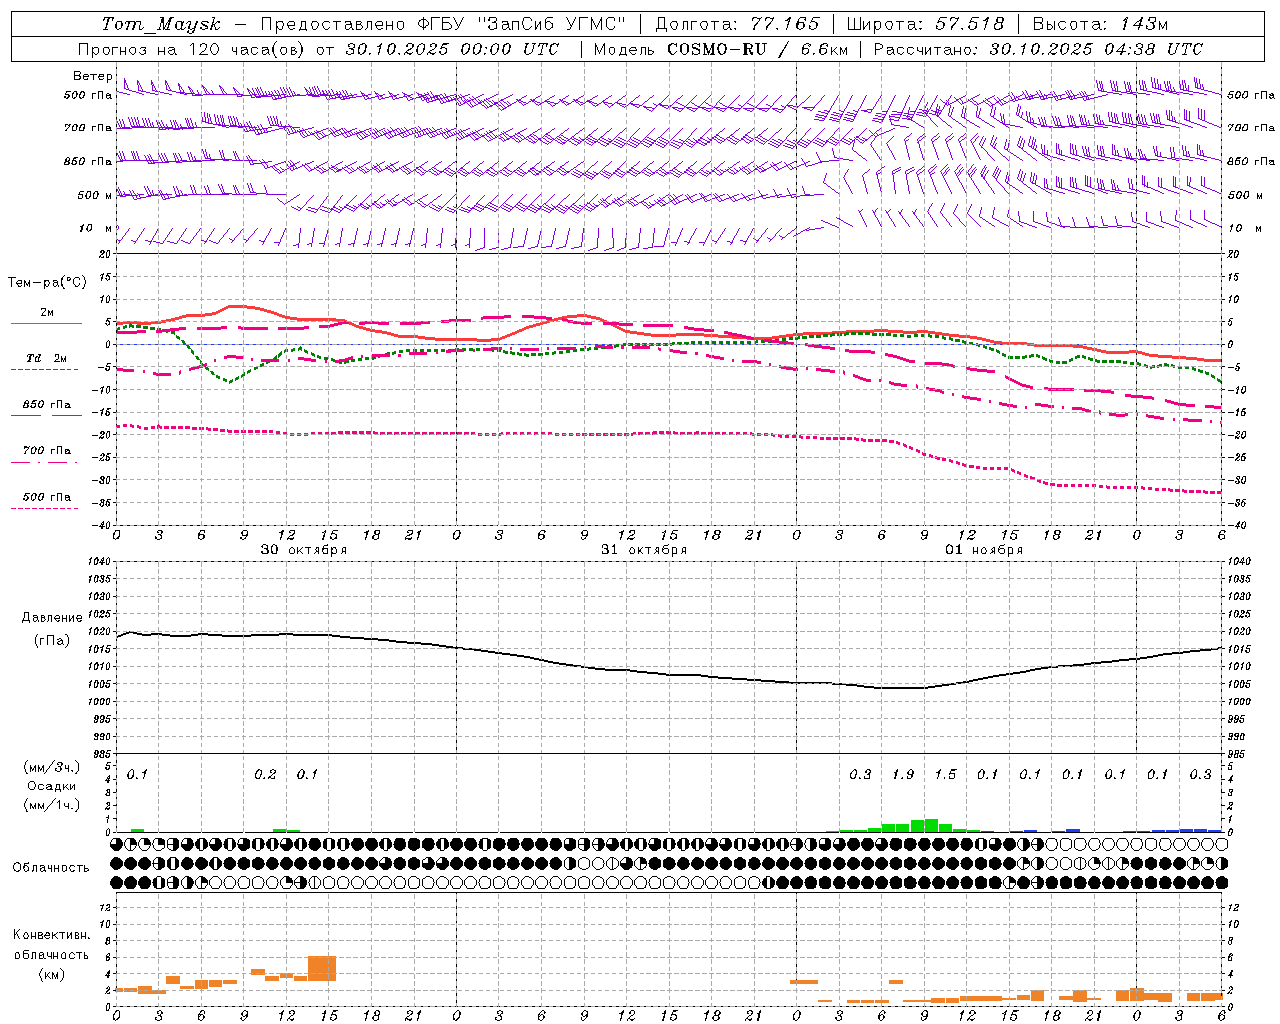This screenshot has height=1024, width=1280.
Task: Click the Давление pressure panel label
Action: (x=52, y=618)
